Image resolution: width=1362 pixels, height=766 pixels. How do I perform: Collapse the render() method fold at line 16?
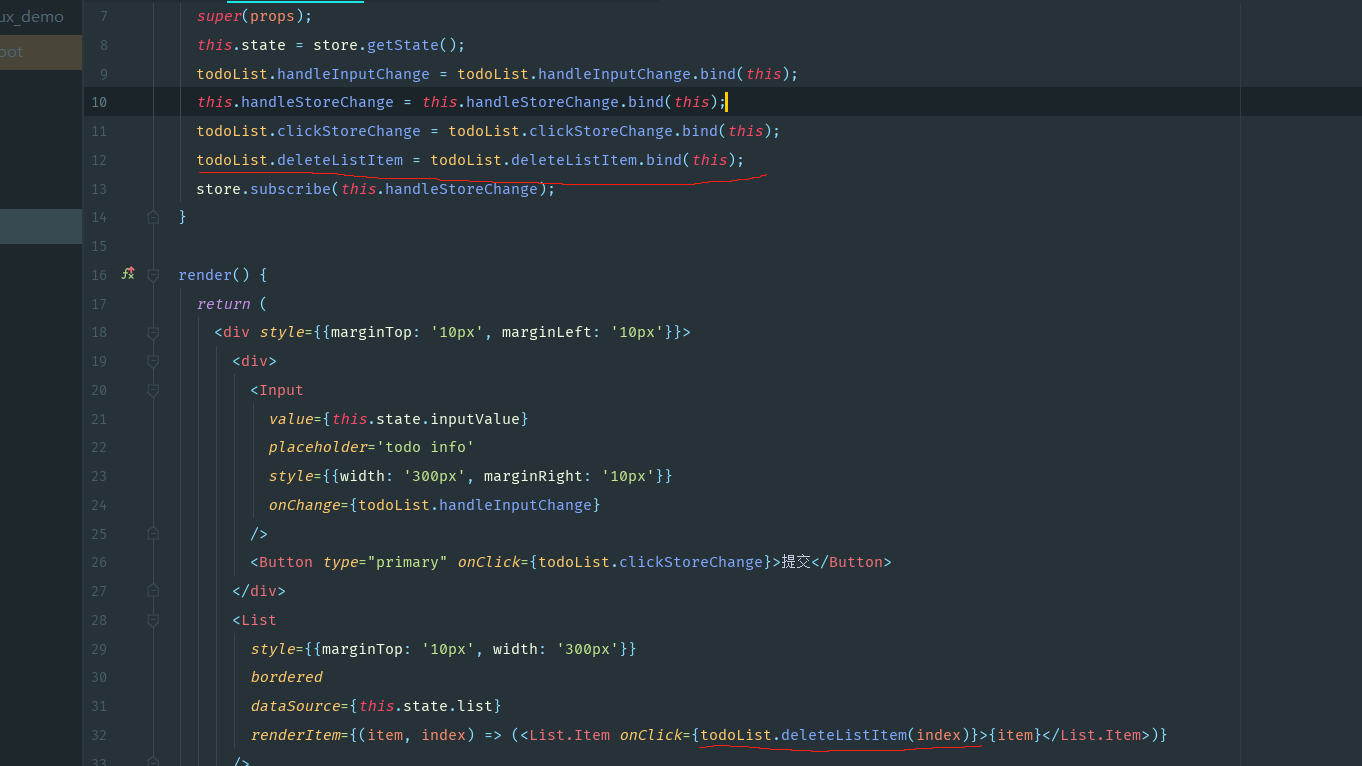click(x=153, y=275)
